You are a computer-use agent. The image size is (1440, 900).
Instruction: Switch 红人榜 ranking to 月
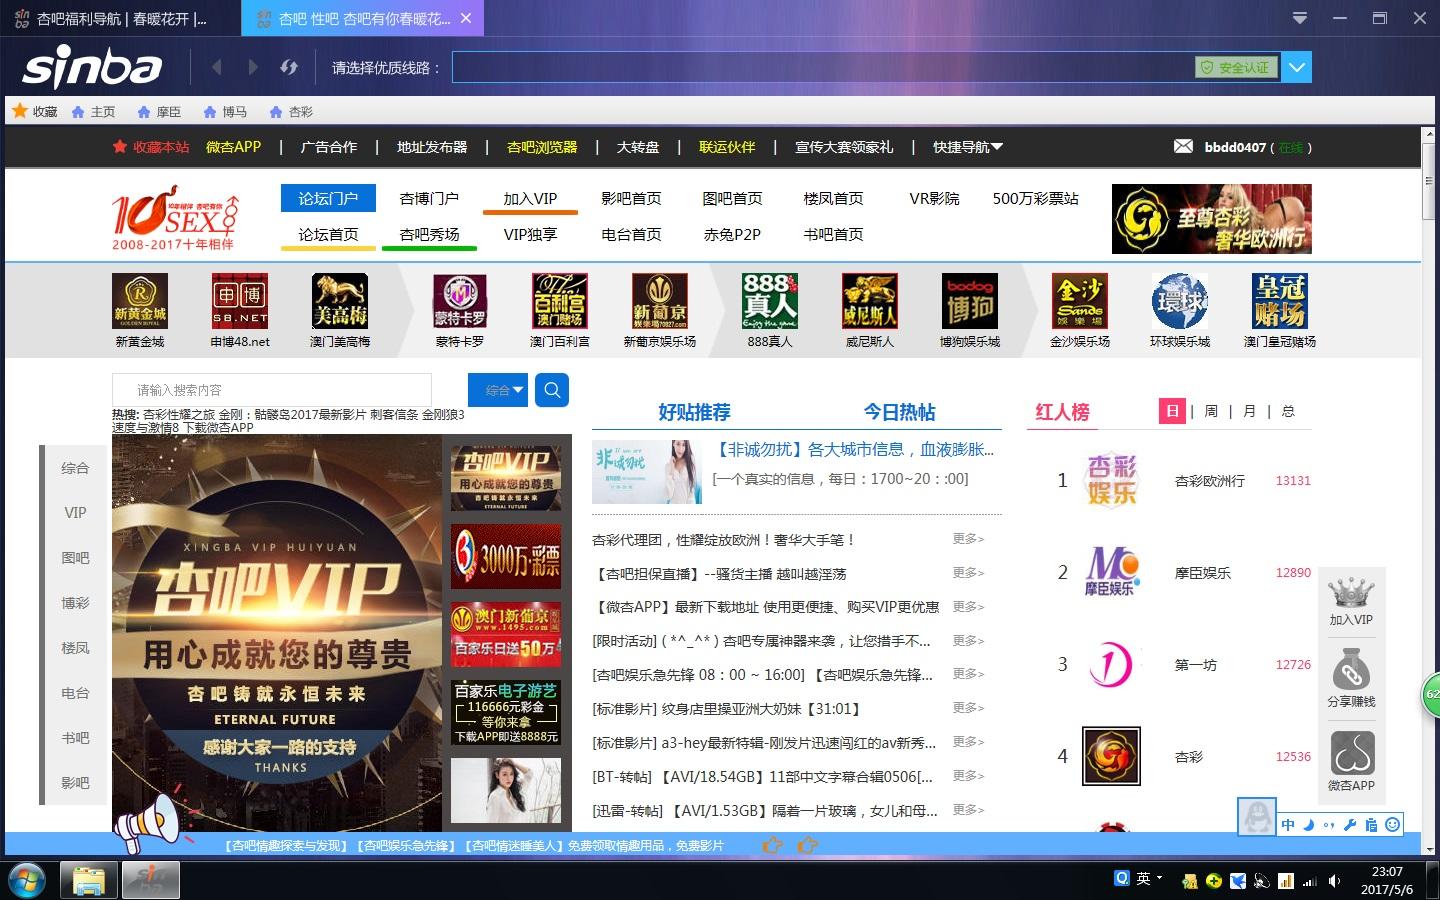coord(1249,411)
